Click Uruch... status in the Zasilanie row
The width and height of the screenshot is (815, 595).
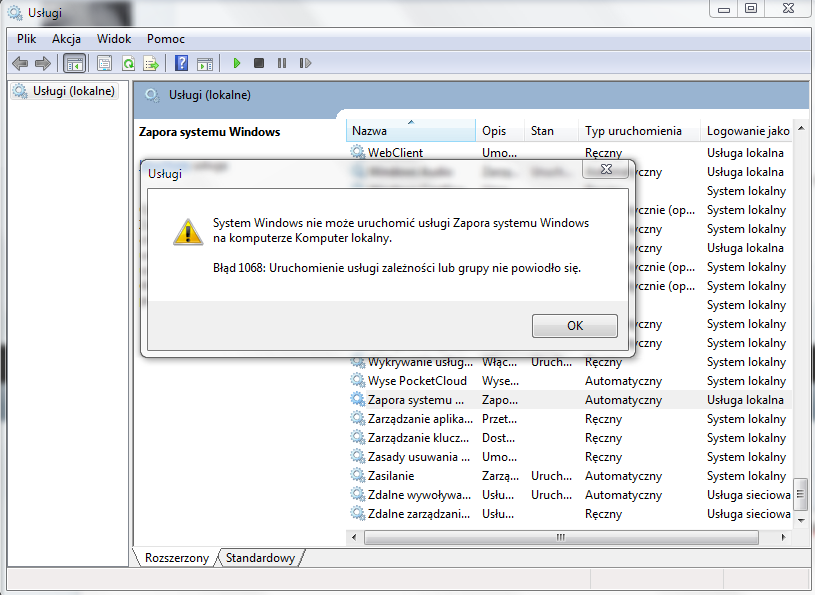(x=551, y=476)
